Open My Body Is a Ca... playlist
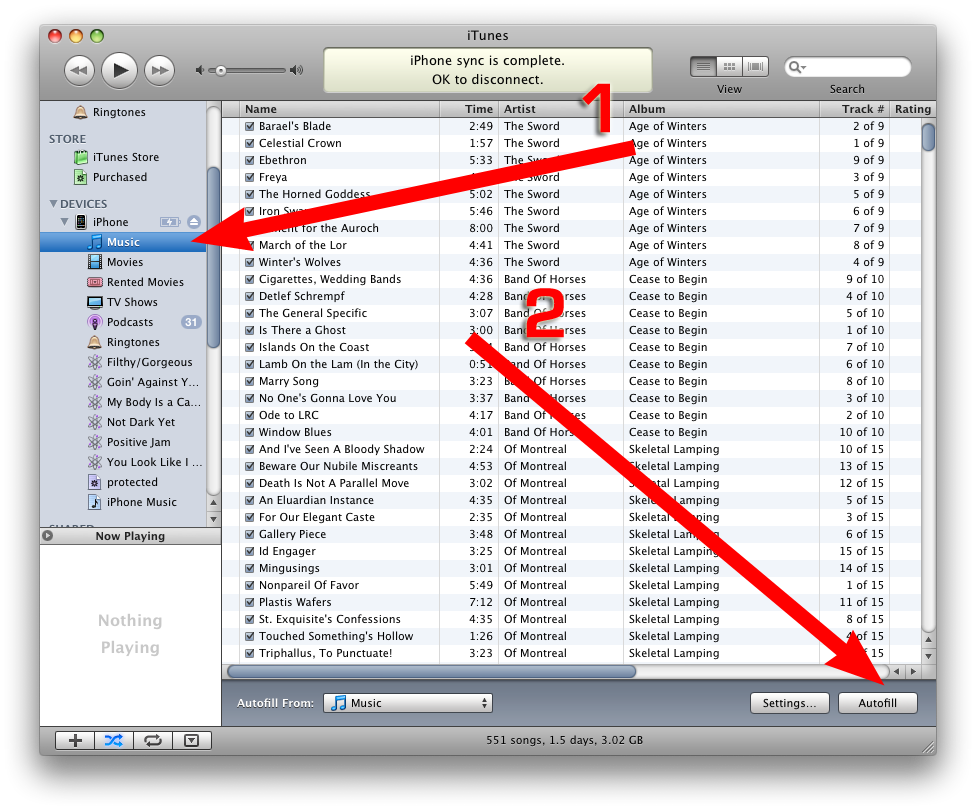 tap(123, 402)
